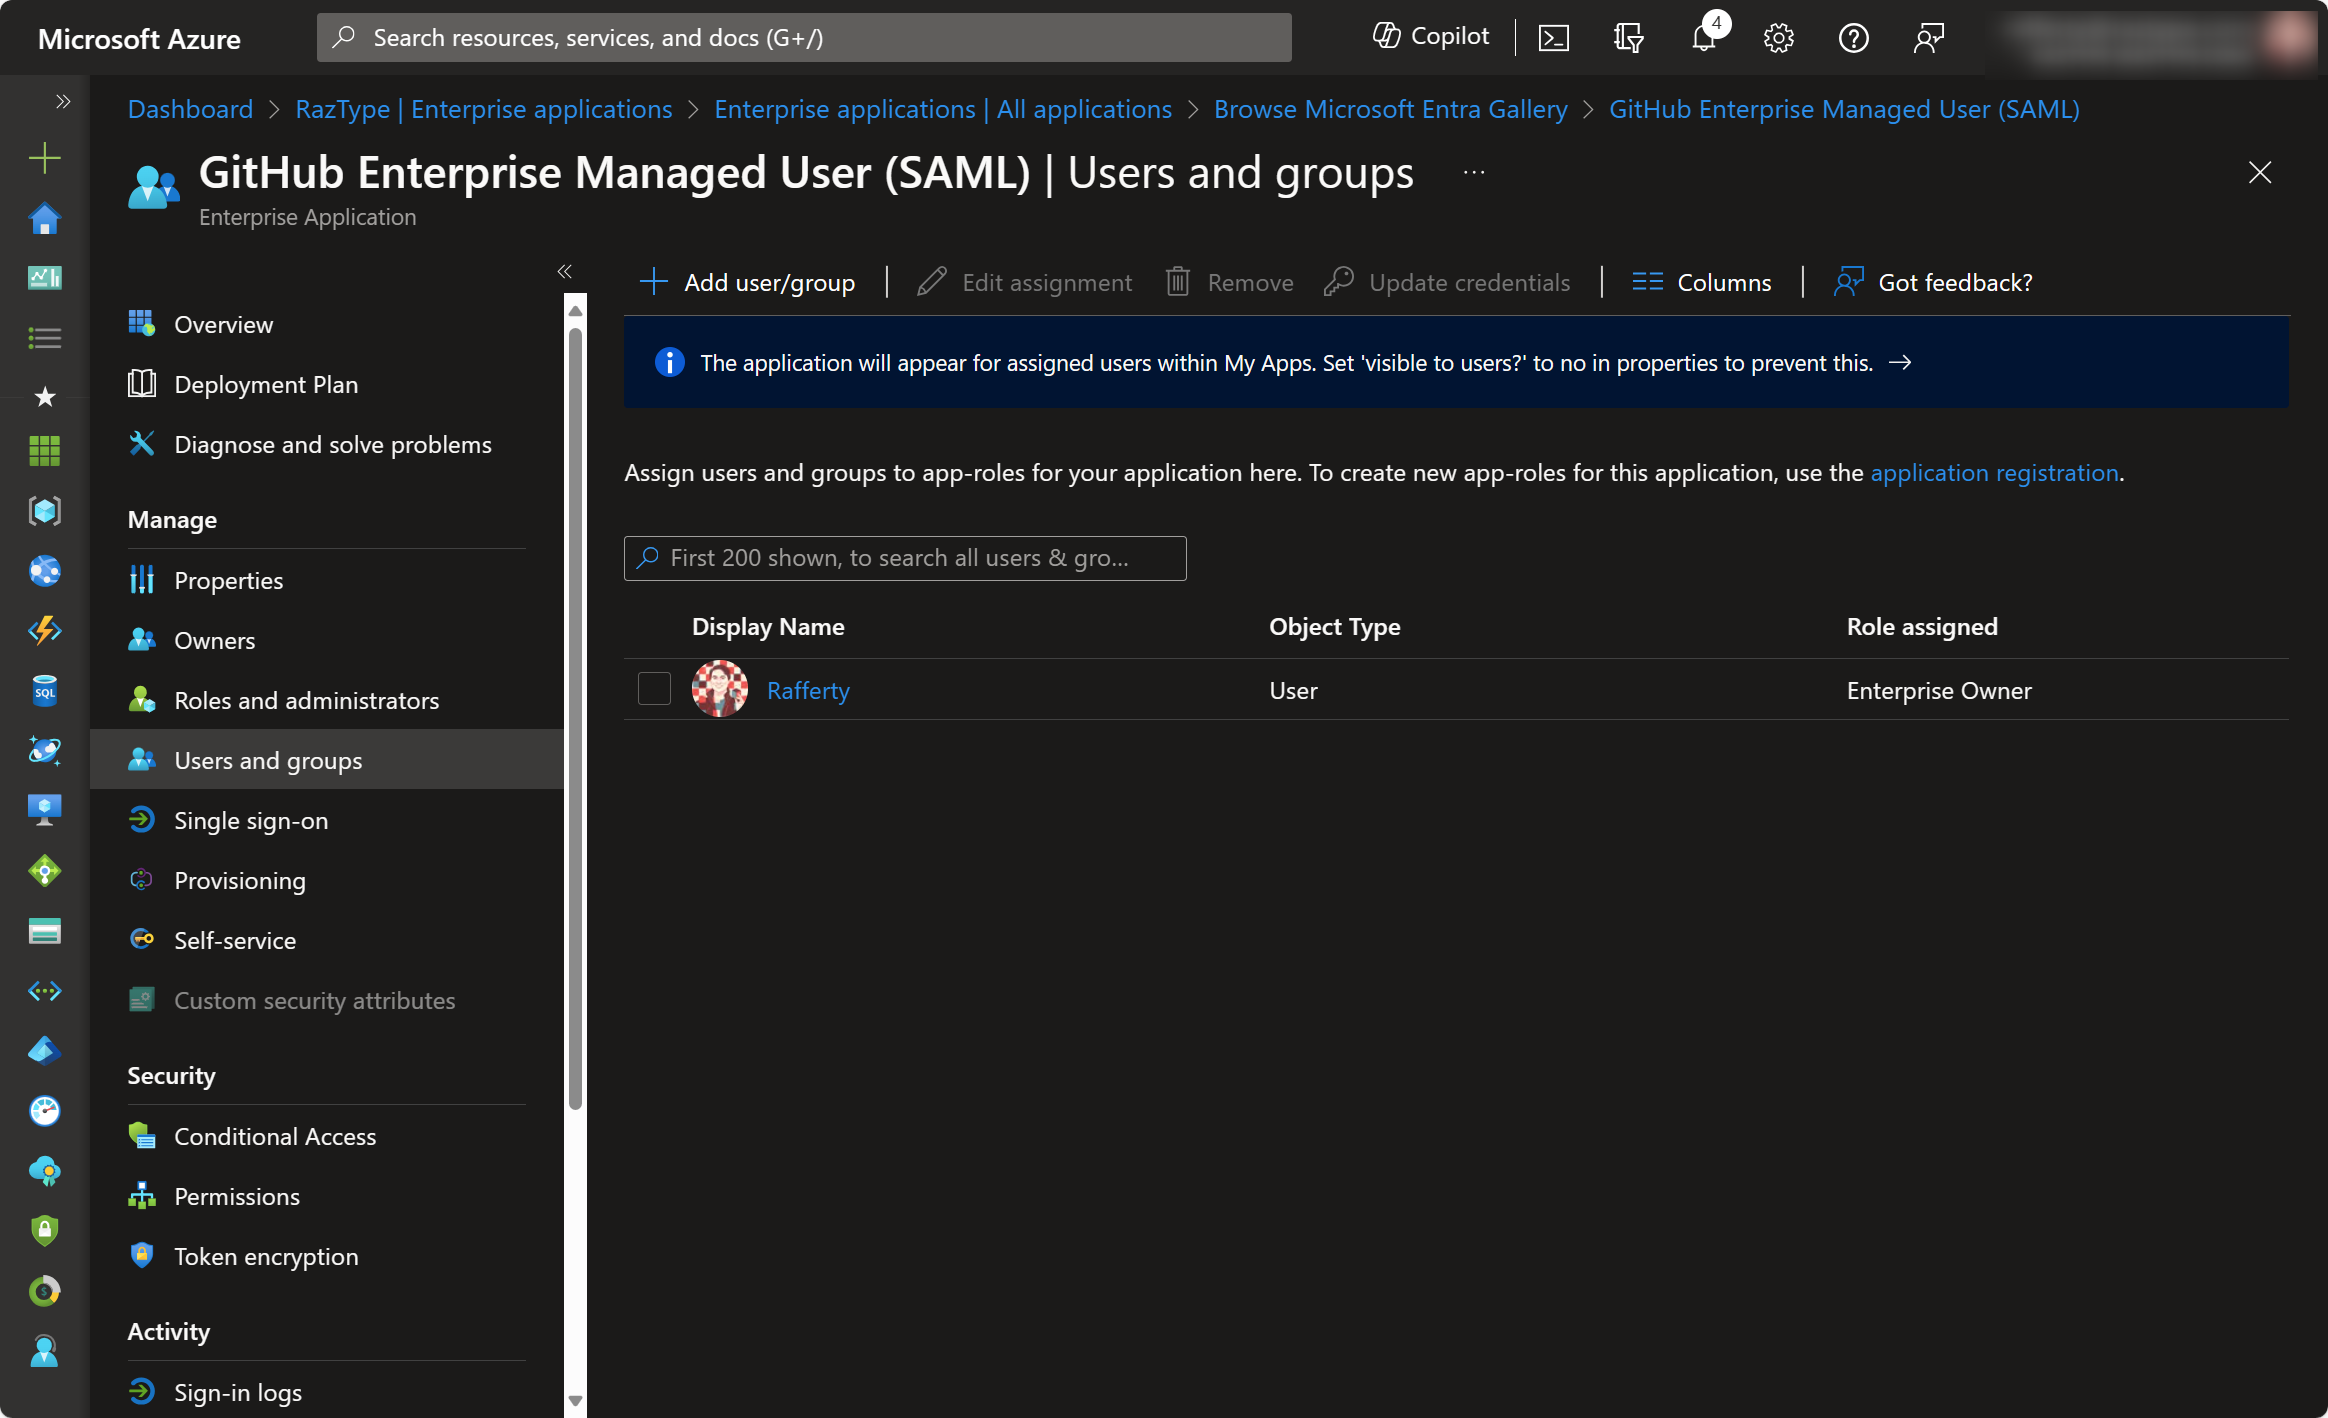Viewport: 2328px width, 1418px height.
Task: Open the application registration link
Action: coord(1994,472)
